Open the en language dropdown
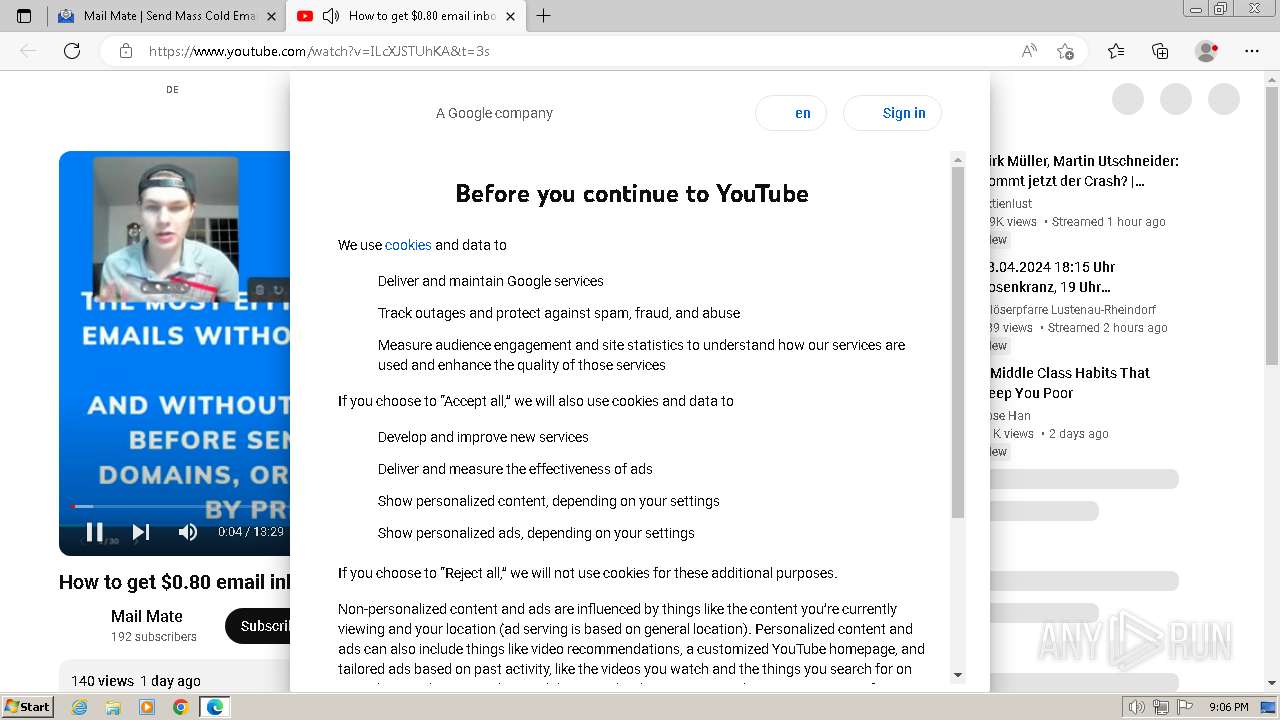This screenshot has width=1280, height=720. [x=791, y=113]
